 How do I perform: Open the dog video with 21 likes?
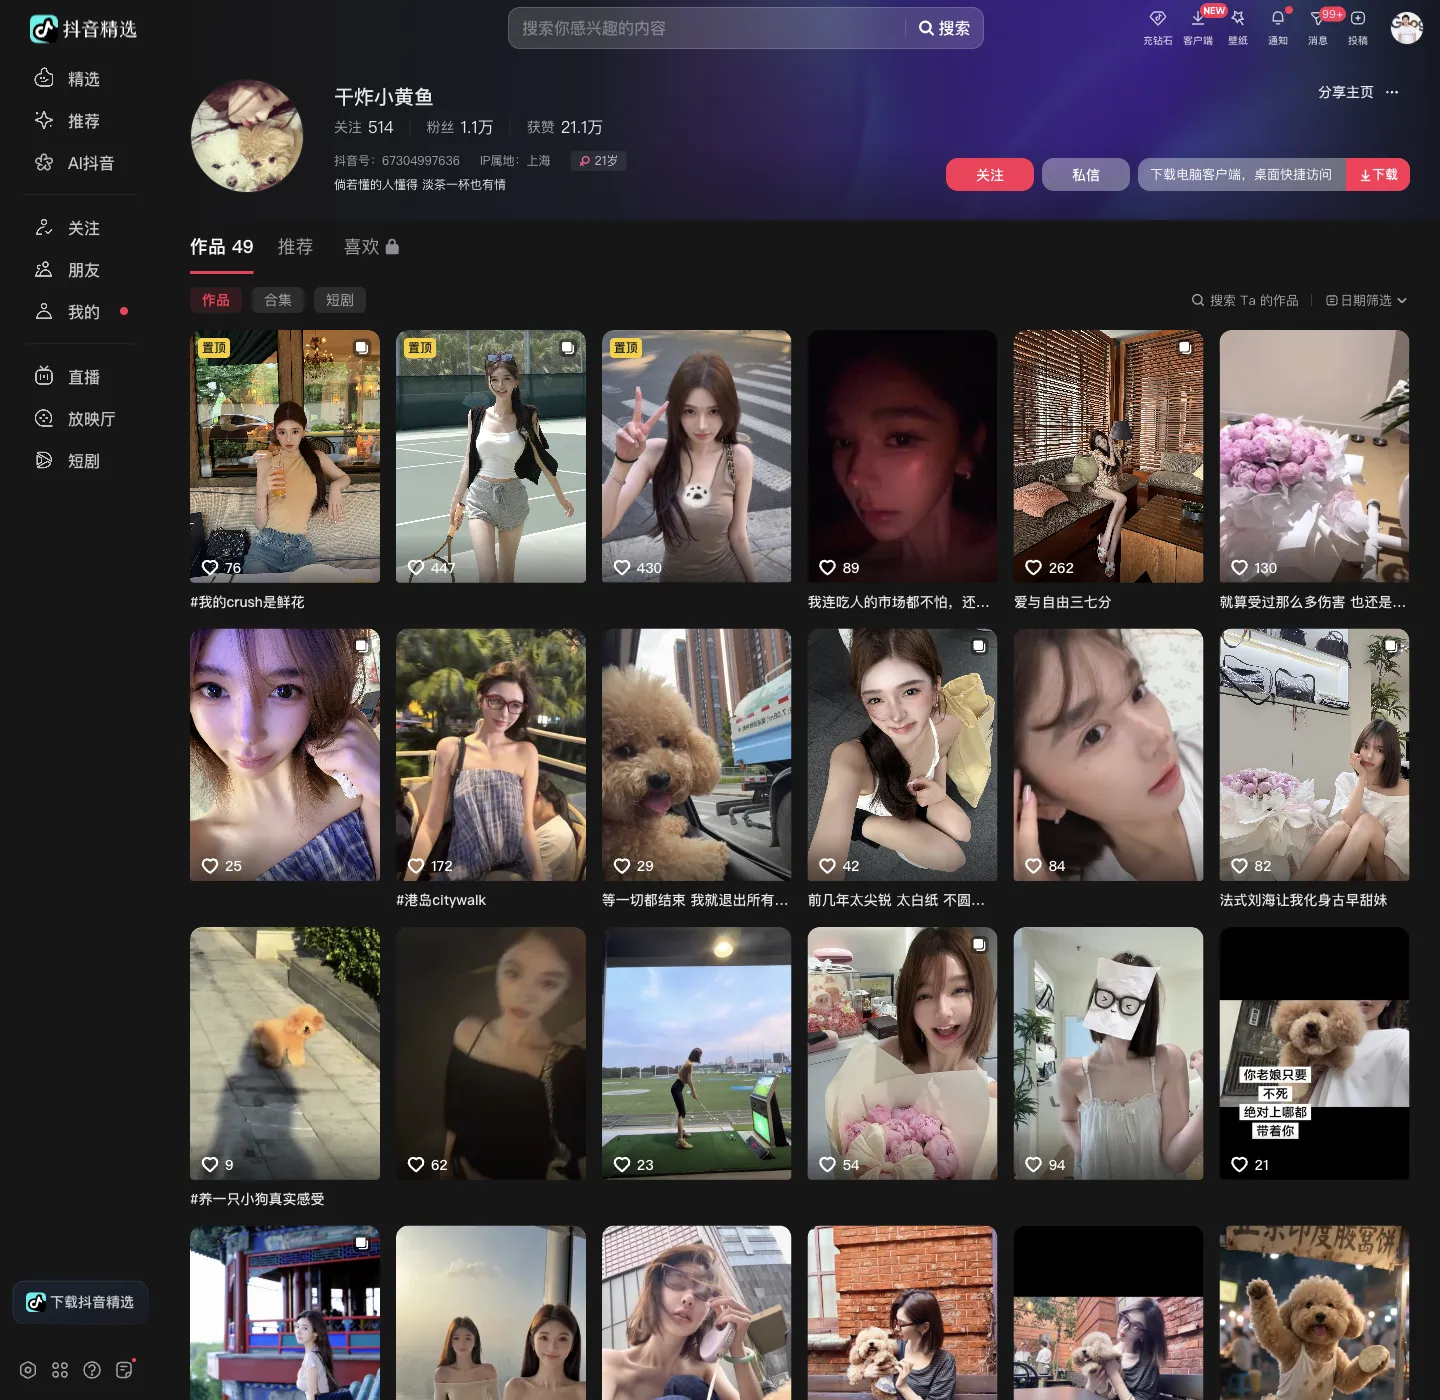(x=1315, y=1053)
